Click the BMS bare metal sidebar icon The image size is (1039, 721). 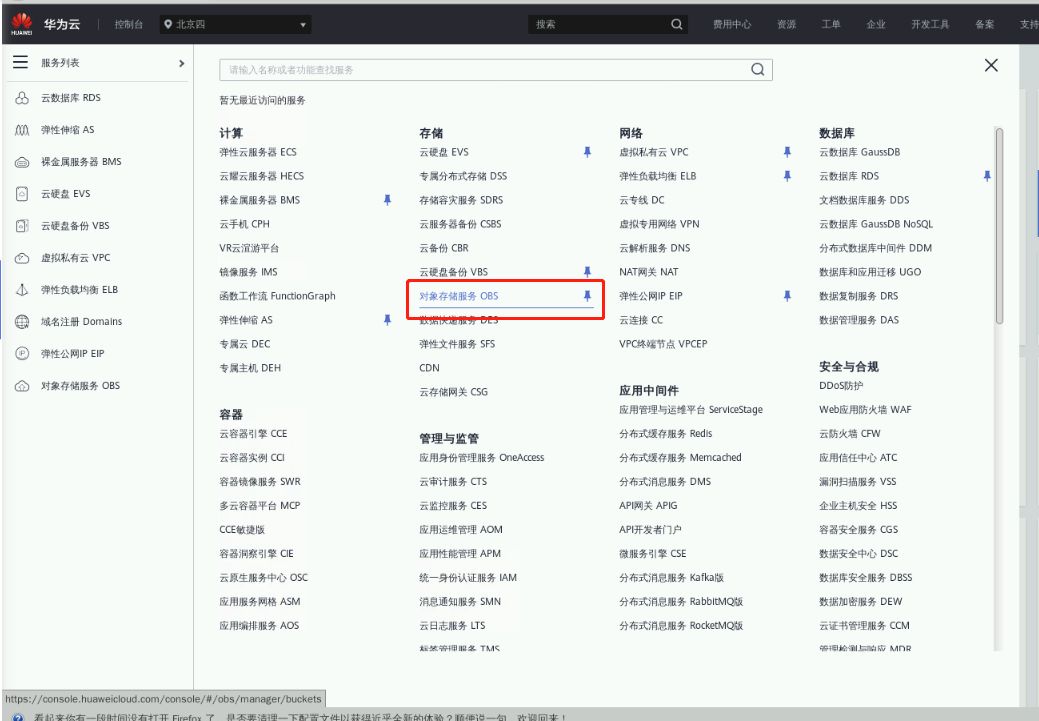point(22,162)
